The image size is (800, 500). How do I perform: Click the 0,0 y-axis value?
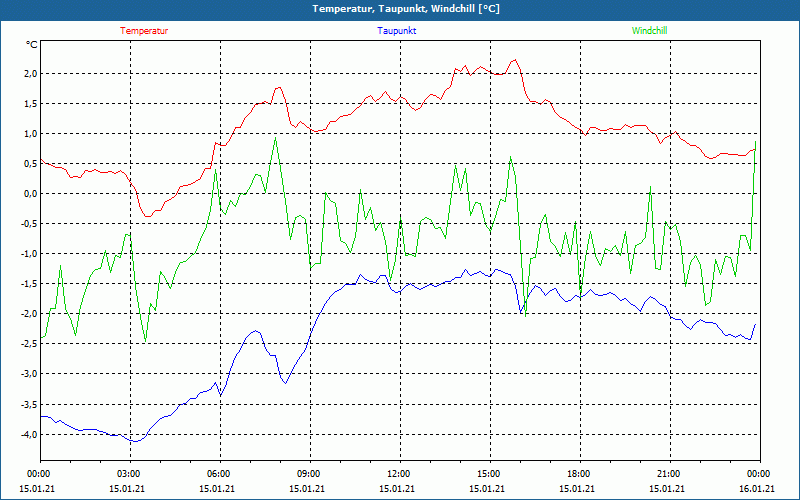(x=31, y=194)
